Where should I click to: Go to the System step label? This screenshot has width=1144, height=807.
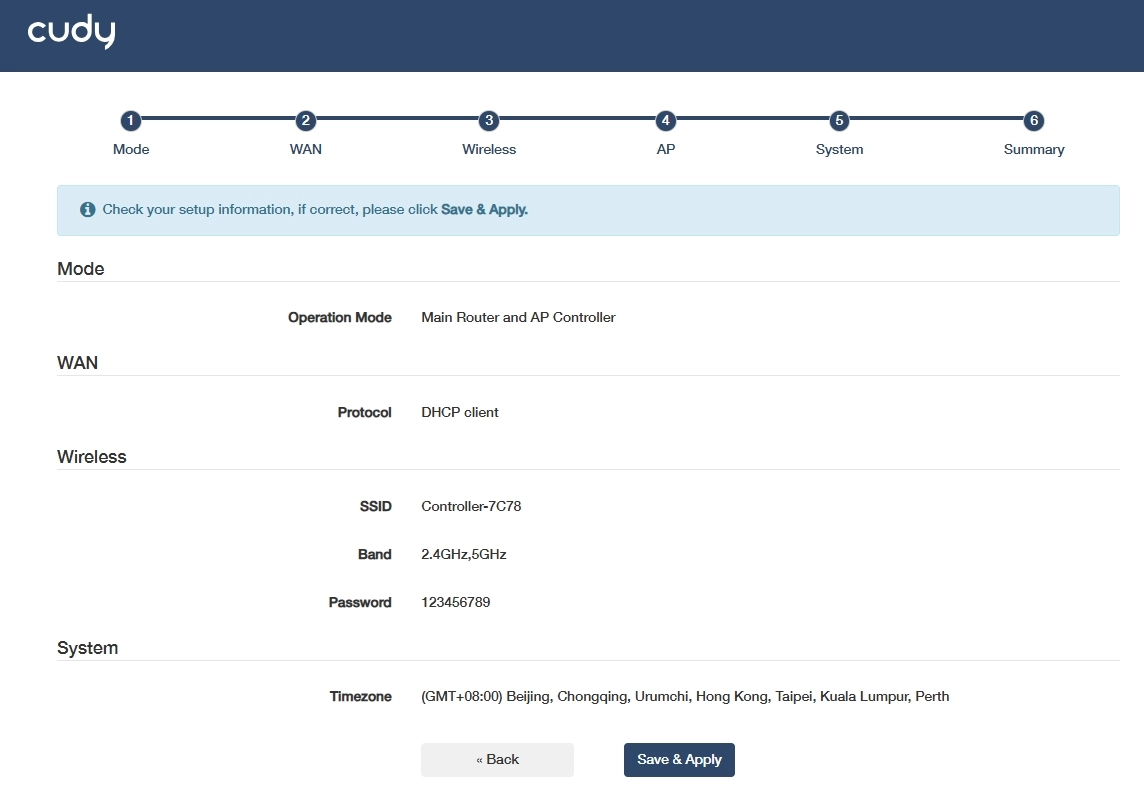(839, 149)
